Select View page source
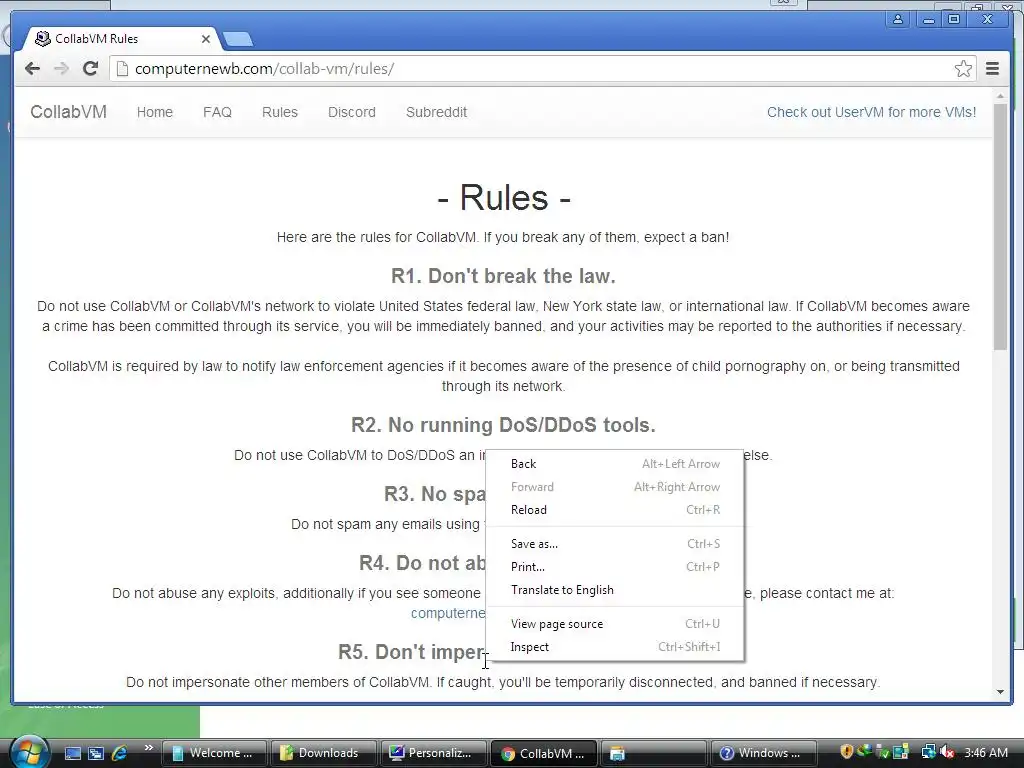The width and height of the screenshot is (1024, 768). point(614,624)
